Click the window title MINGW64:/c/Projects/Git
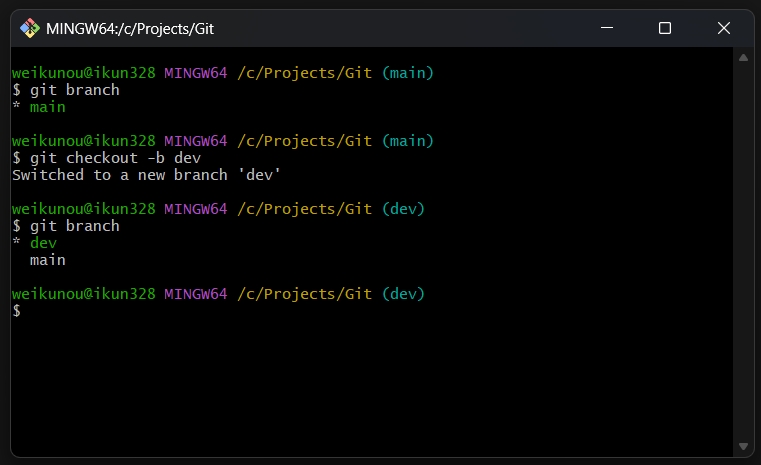 click(x=130, y=29)
